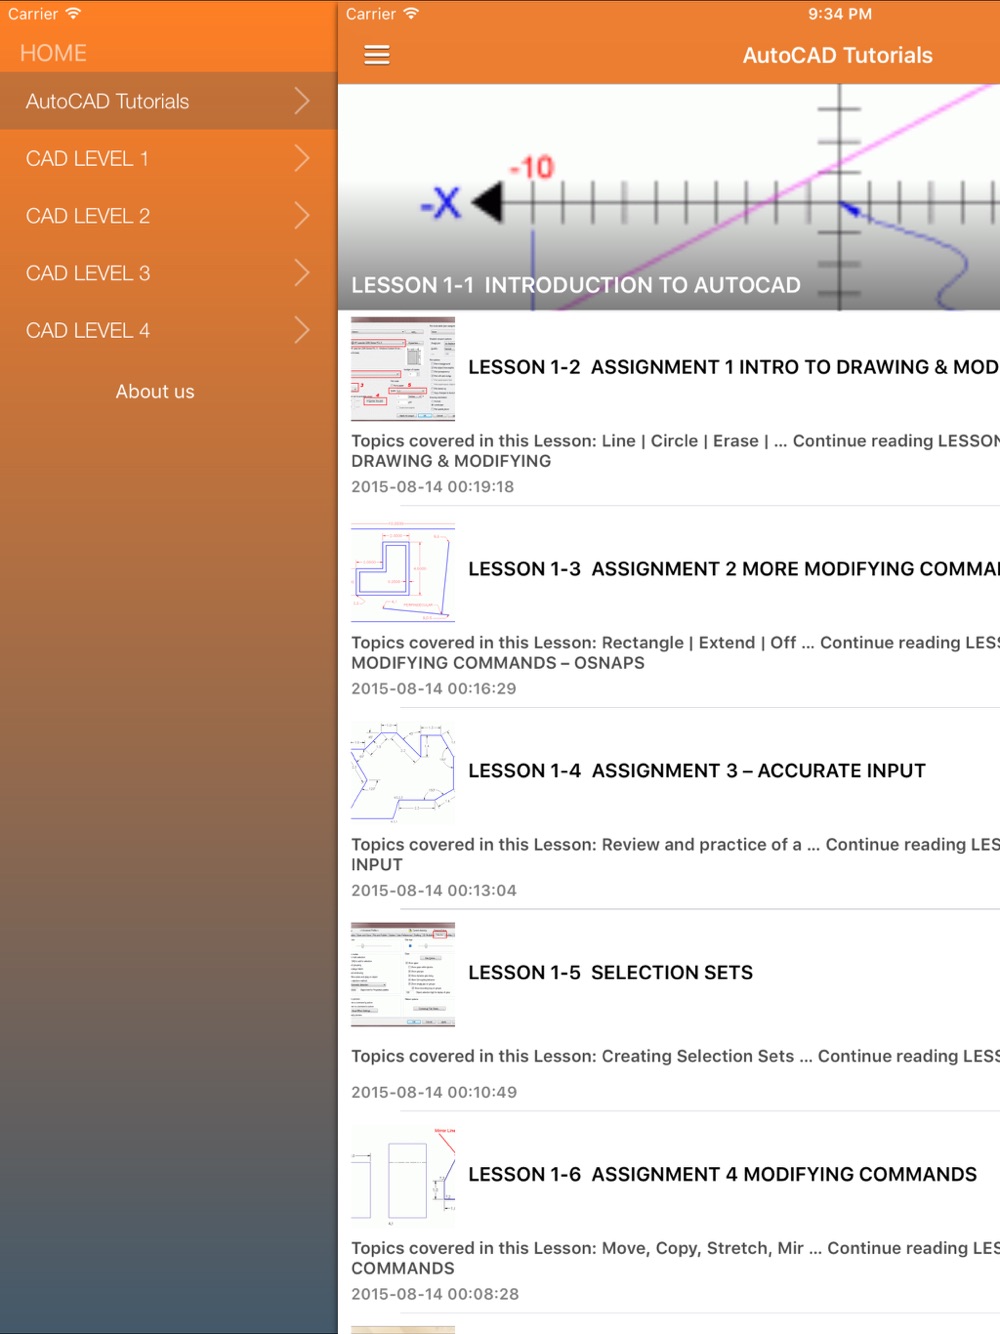This screenshot has height=1334, width=1000.
Task: Expand the CAD LEVEL 4 chevron
Action: 302,329
